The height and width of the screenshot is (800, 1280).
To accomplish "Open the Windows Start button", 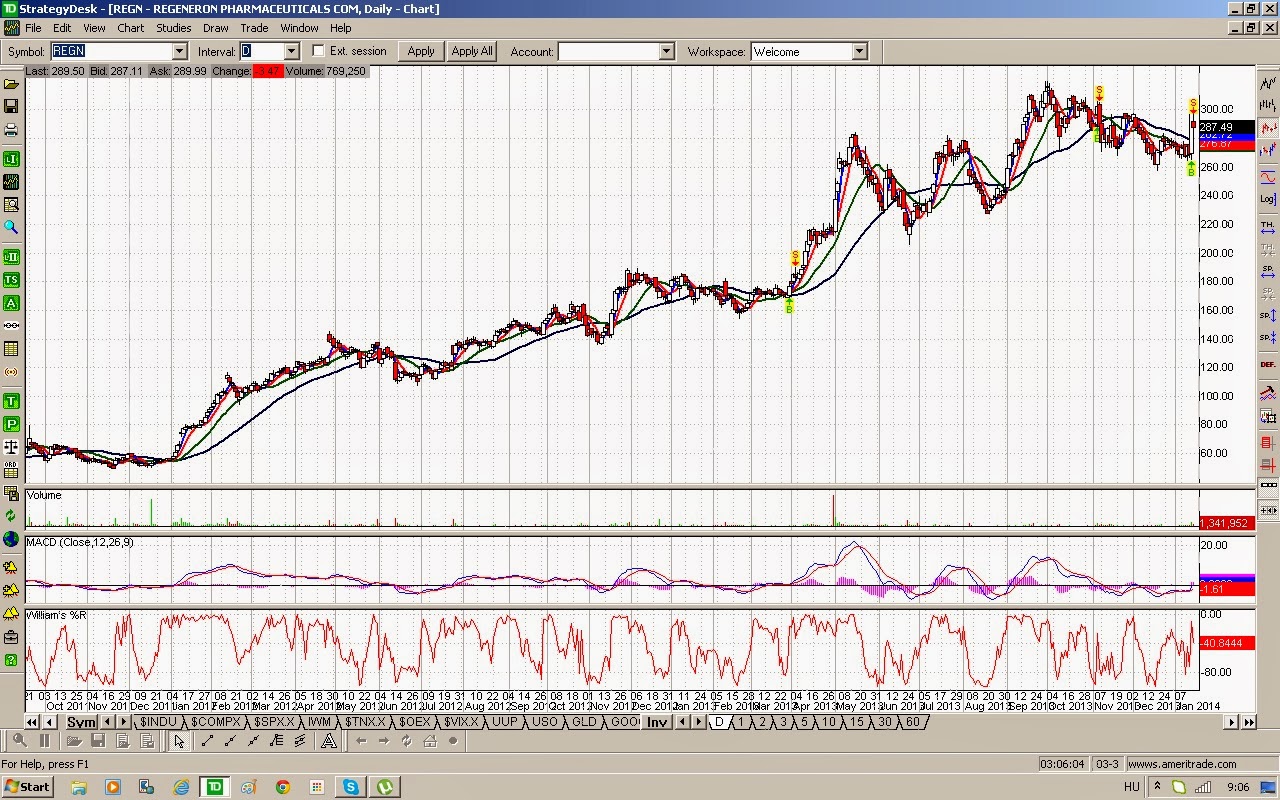I will [x=27, y=787].
